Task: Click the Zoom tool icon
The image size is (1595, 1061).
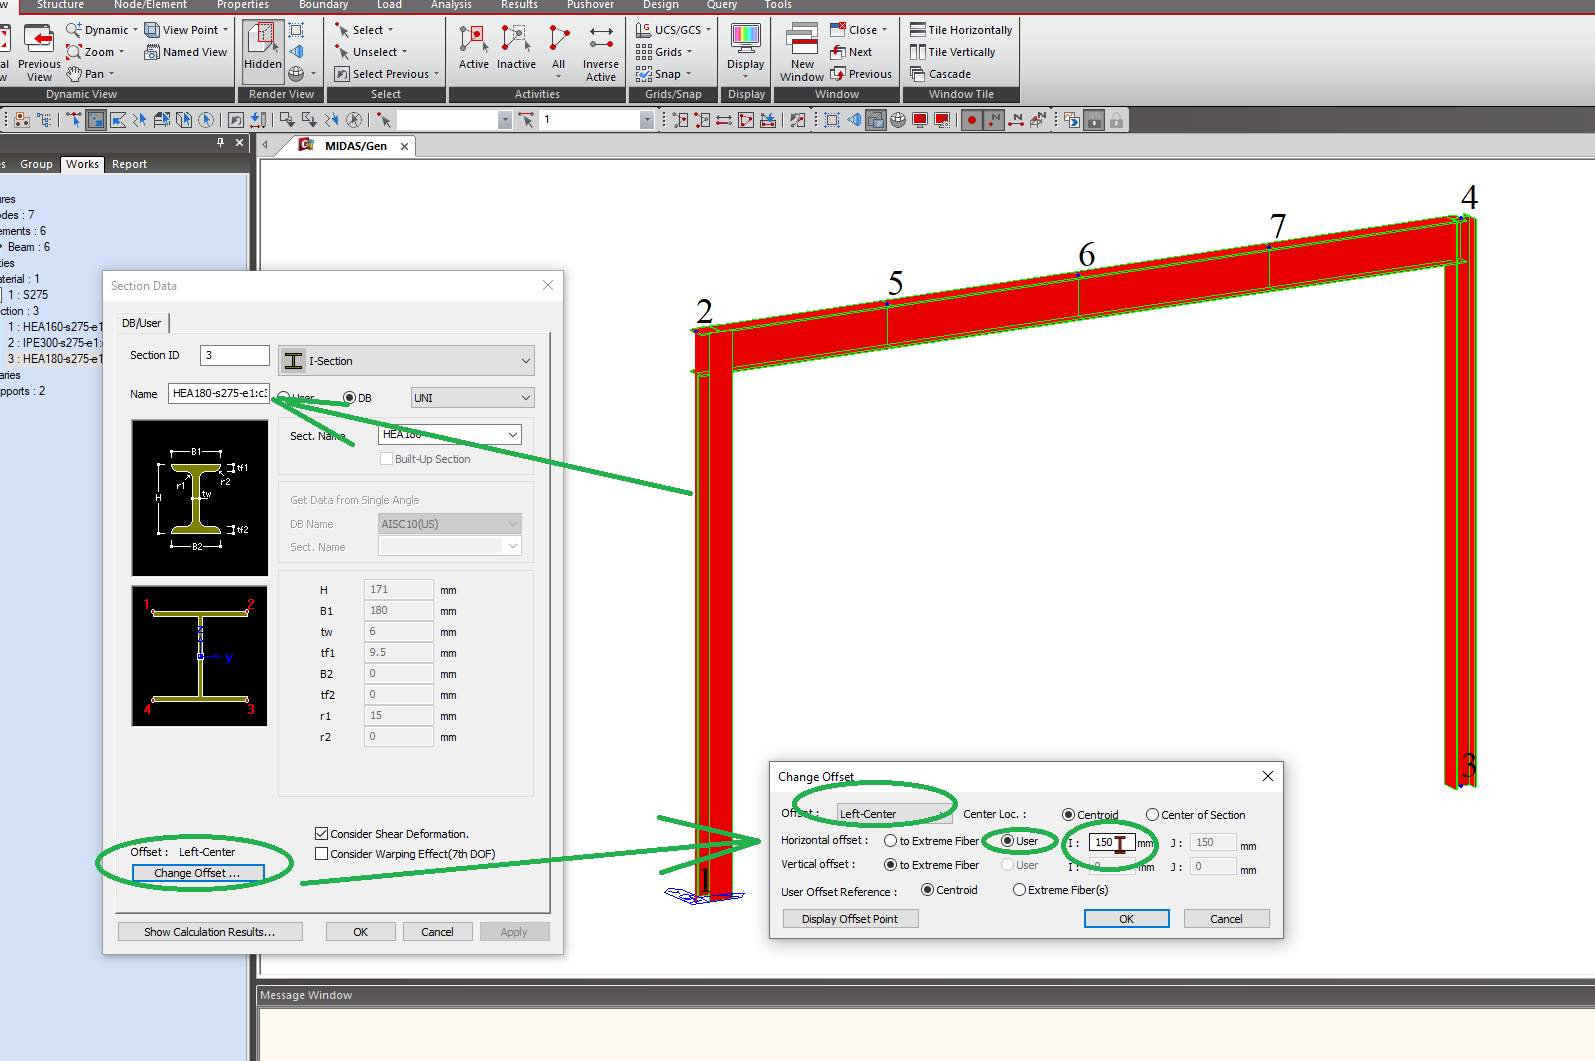Action: (73, 52)
